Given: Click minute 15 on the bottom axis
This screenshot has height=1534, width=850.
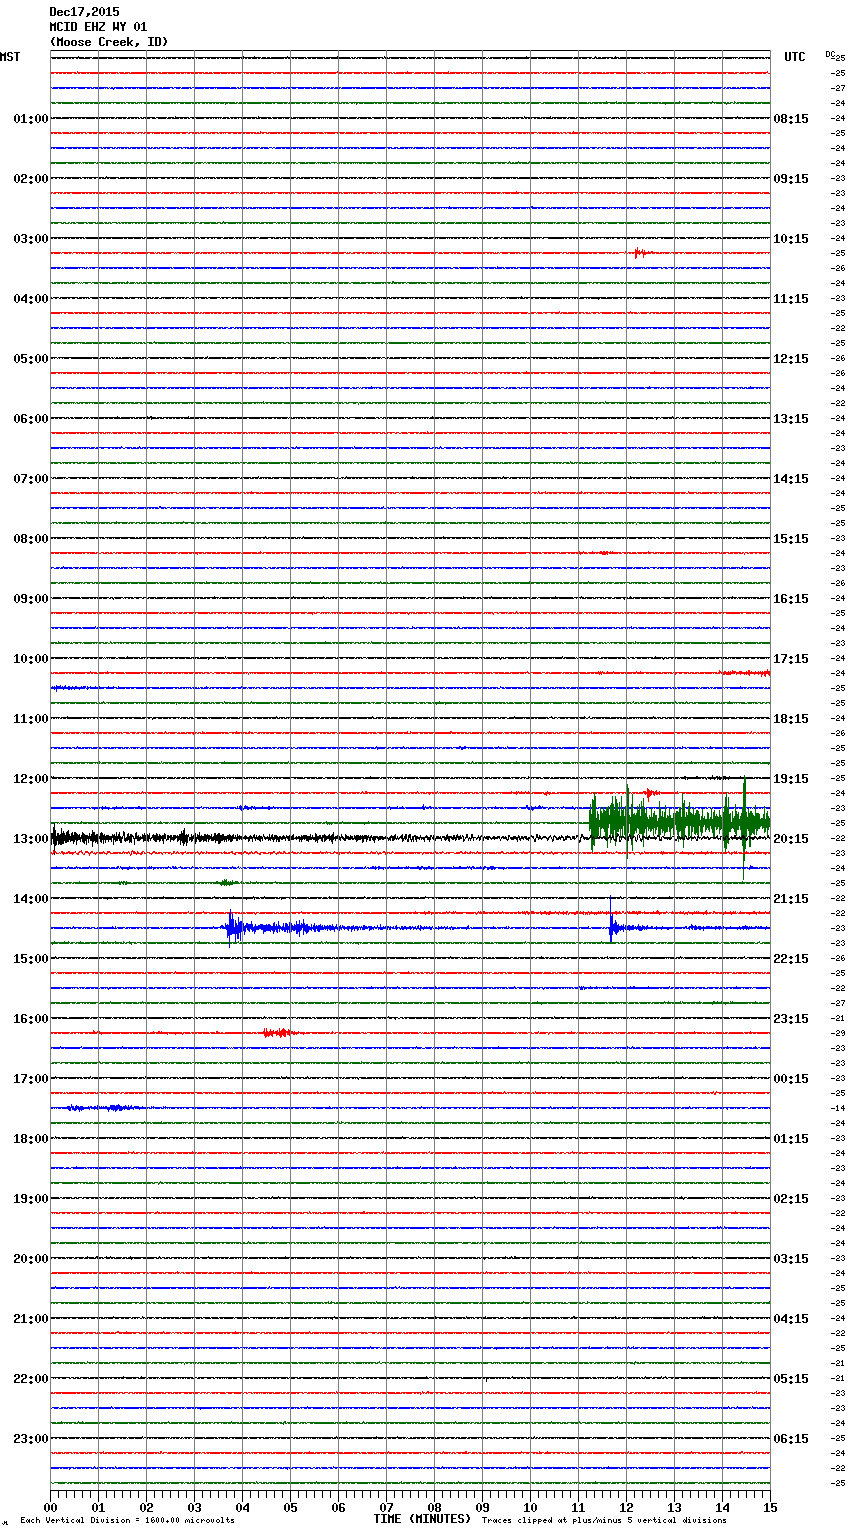Looking at the screenshot, I should (770, 1507).
